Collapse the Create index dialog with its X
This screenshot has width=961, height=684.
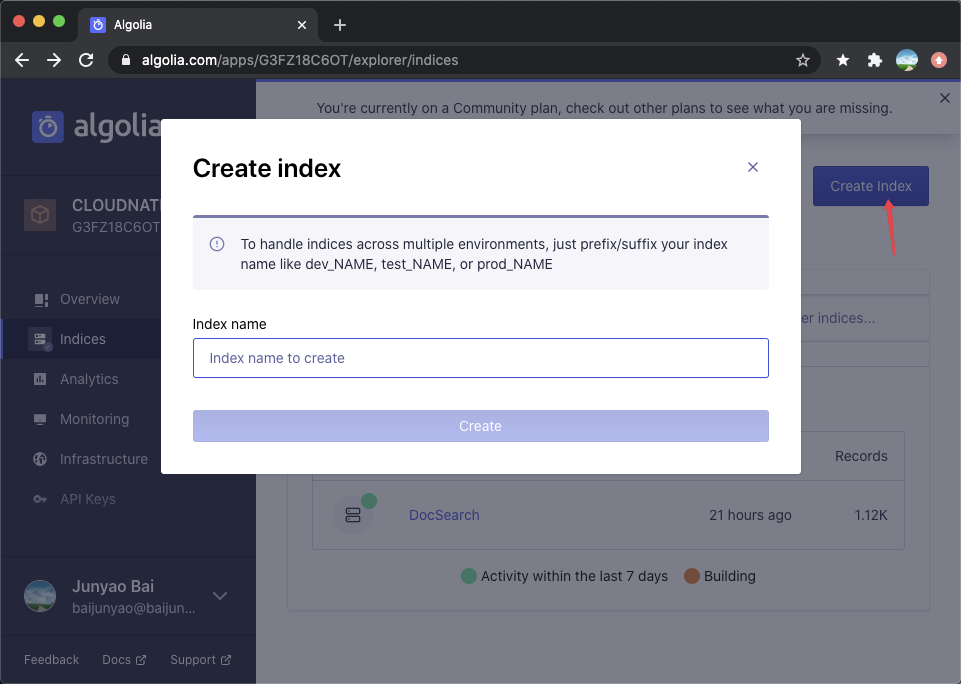click(x=753, y=167)
